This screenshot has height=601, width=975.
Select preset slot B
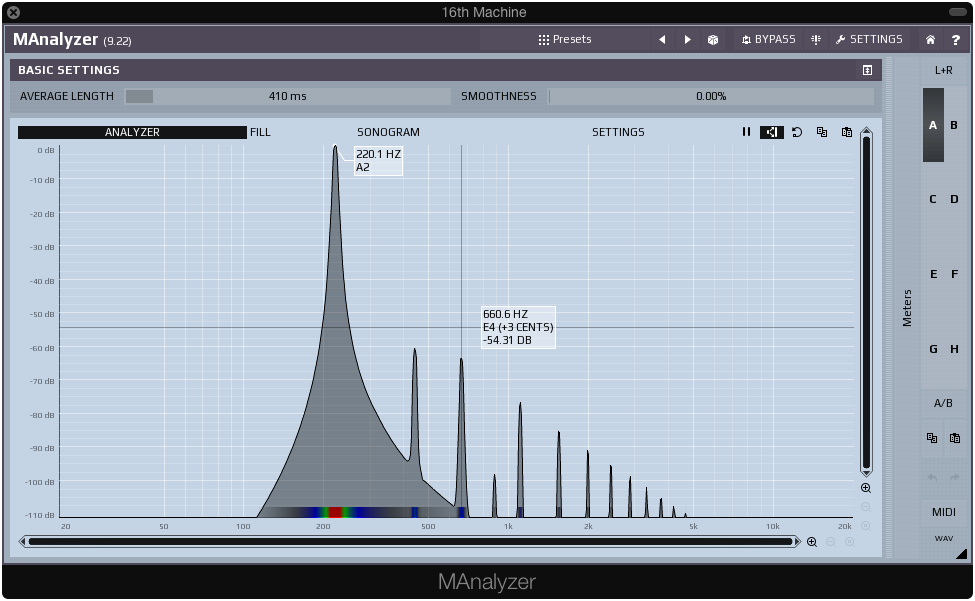coord(954,125)
